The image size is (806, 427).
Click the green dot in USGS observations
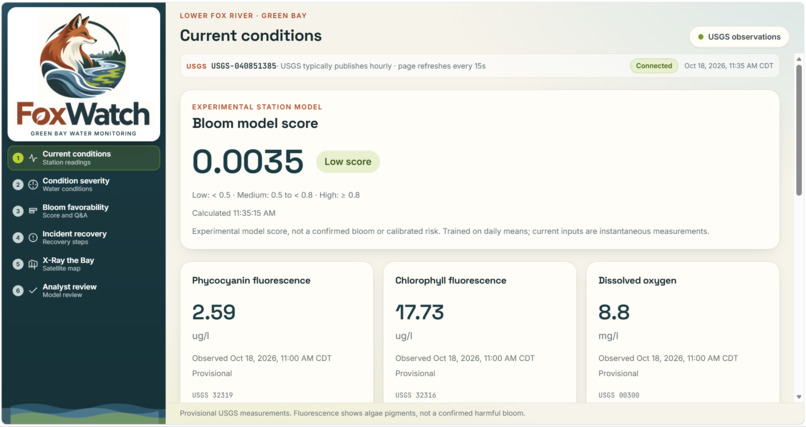point(701,37)
